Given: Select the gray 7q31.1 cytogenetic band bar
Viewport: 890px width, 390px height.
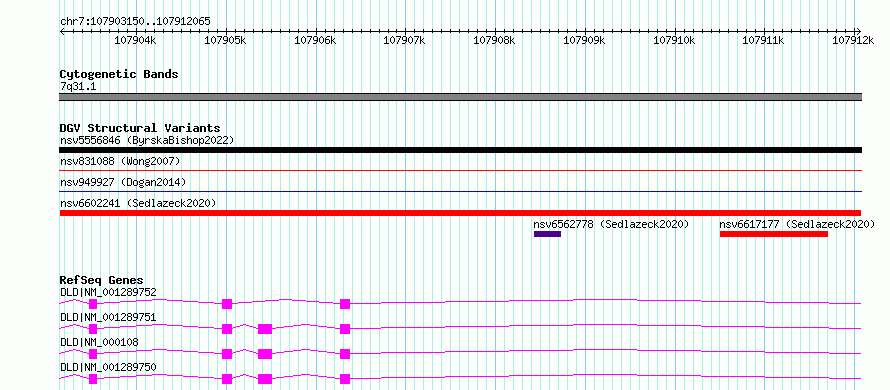Looking at the screenshot, I should (x=460, y=97).
